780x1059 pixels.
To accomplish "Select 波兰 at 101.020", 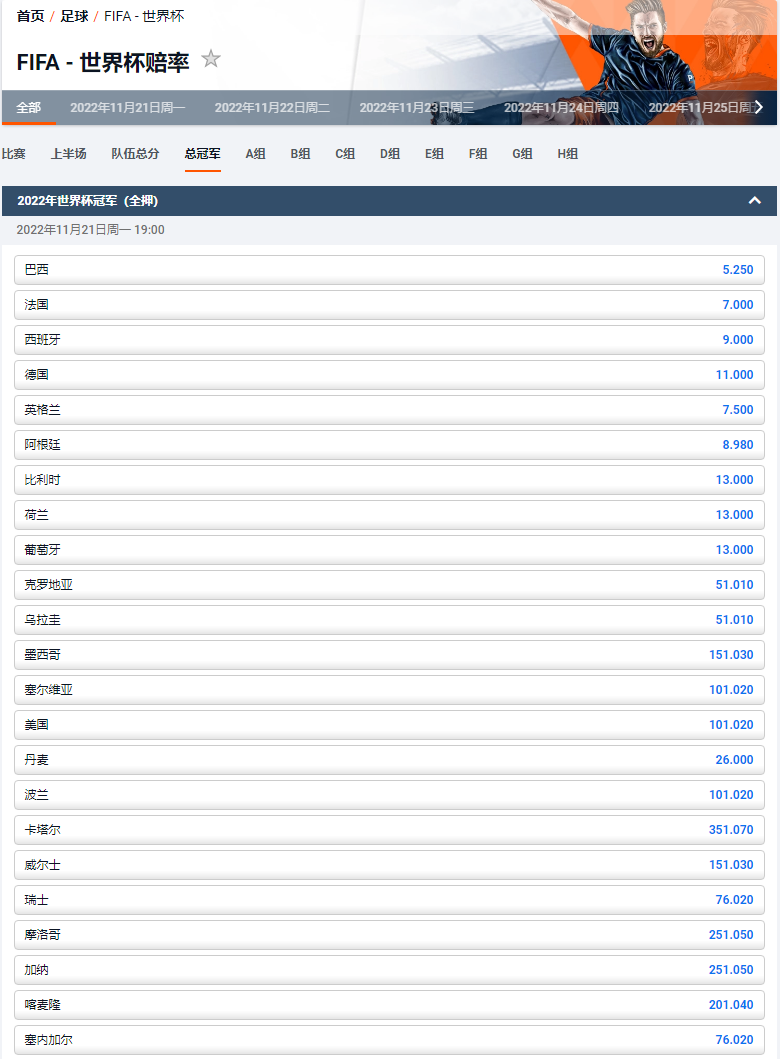I will click(x=389, y=796).
